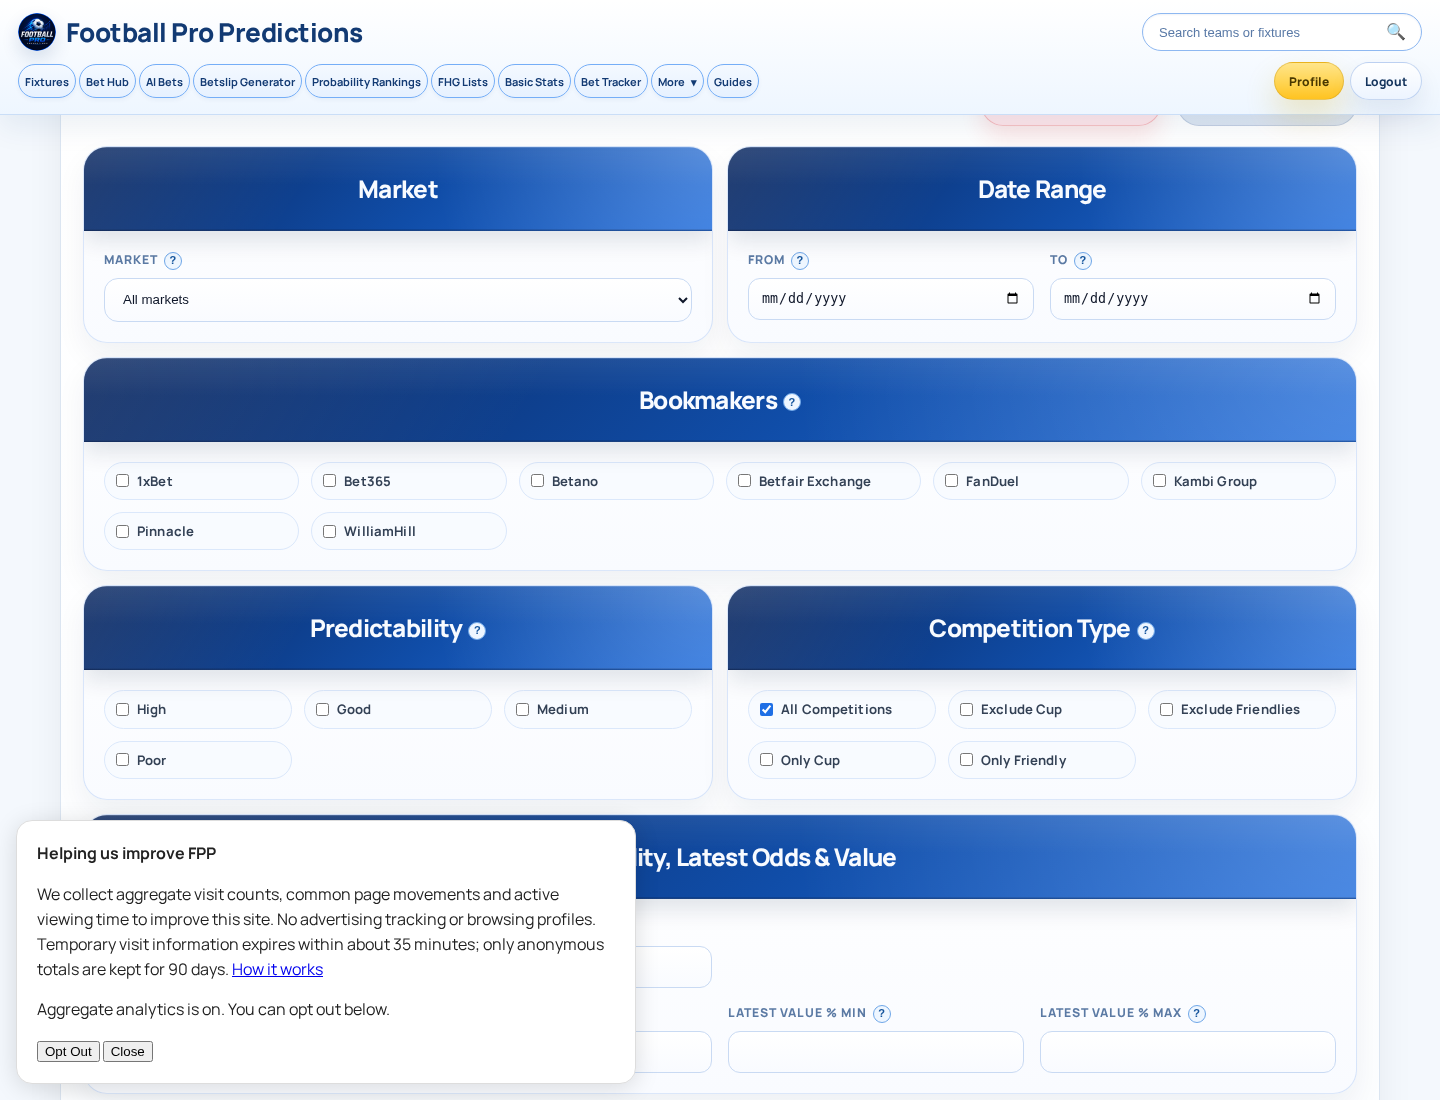This screenshot has width=1440, height=1100.
Task: Open Latest Value % Max help icon
Action: coord(1197,1014)
